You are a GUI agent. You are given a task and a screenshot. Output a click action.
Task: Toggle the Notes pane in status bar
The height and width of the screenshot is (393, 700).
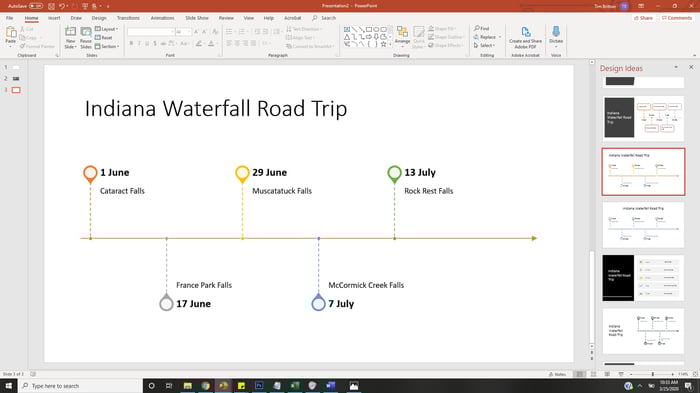558,374
